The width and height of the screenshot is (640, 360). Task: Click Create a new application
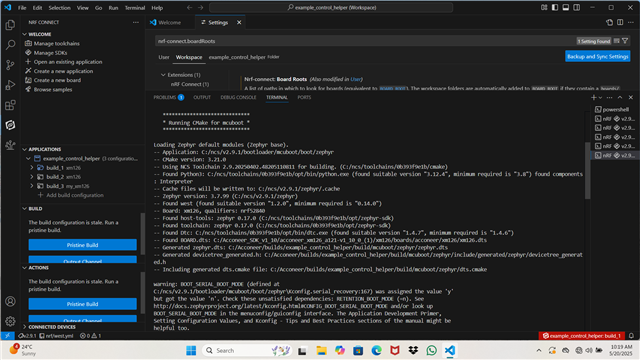tap(63, 71)
